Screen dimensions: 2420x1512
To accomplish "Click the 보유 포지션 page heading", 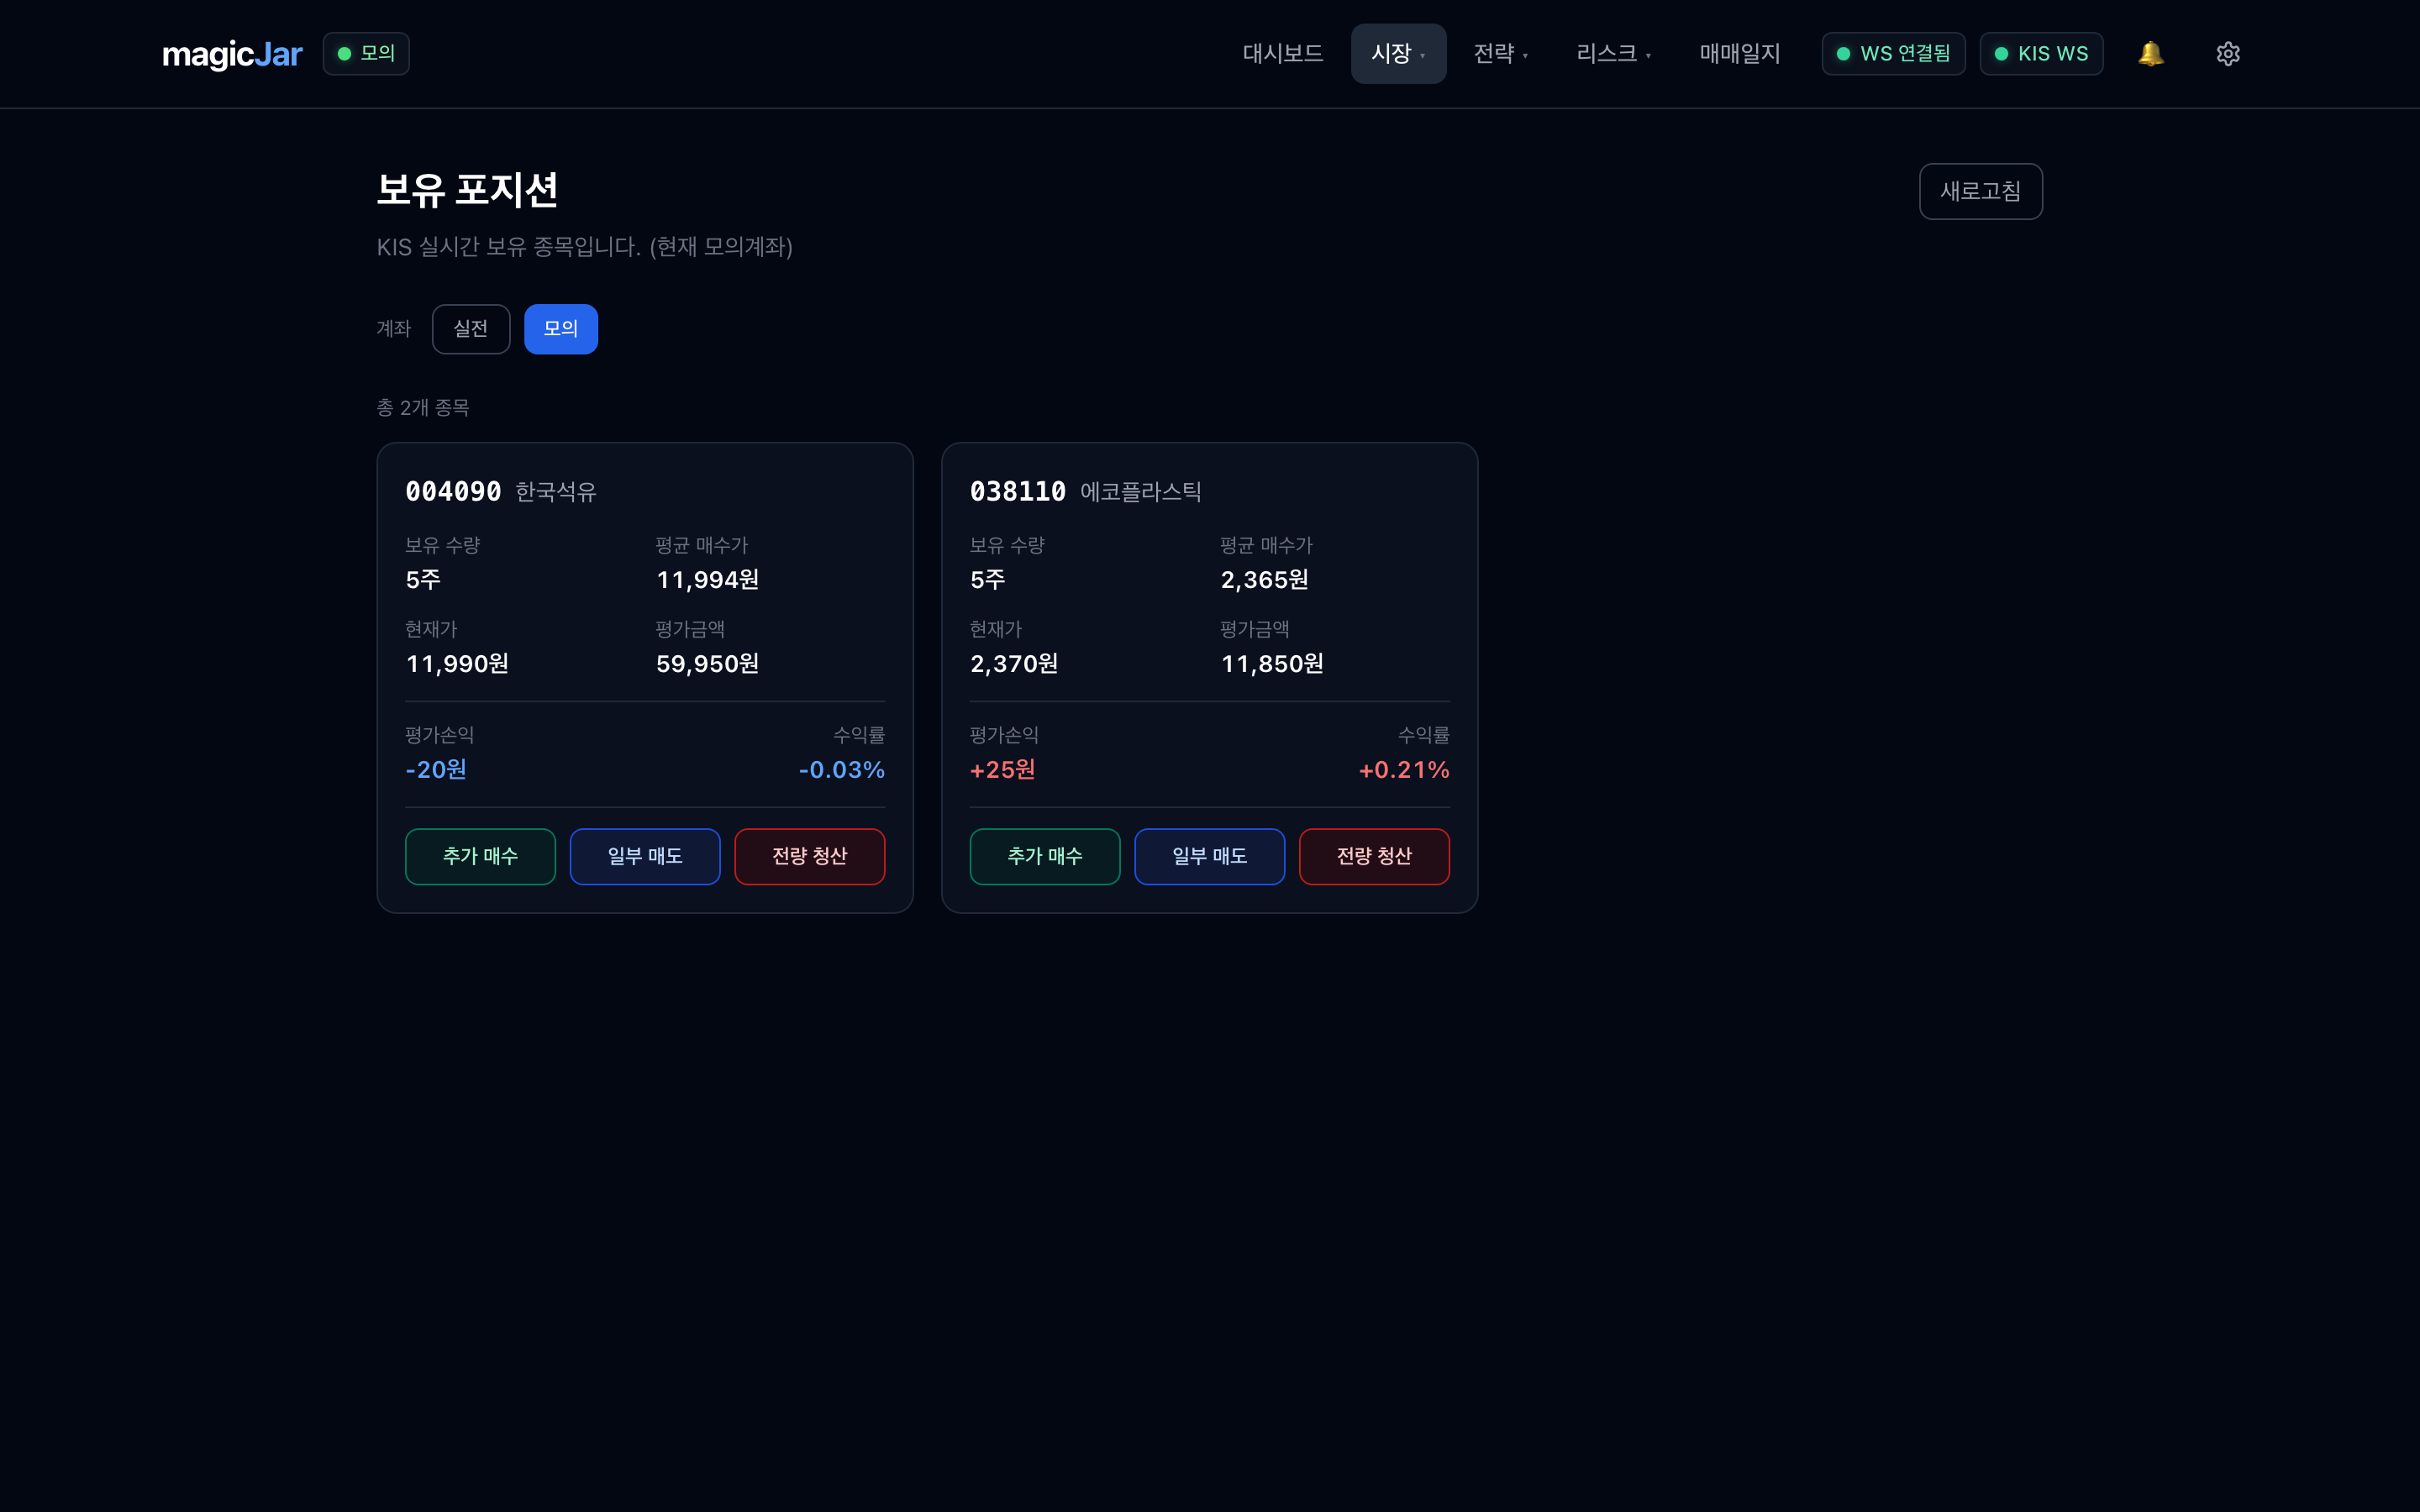I will [467, 190].
